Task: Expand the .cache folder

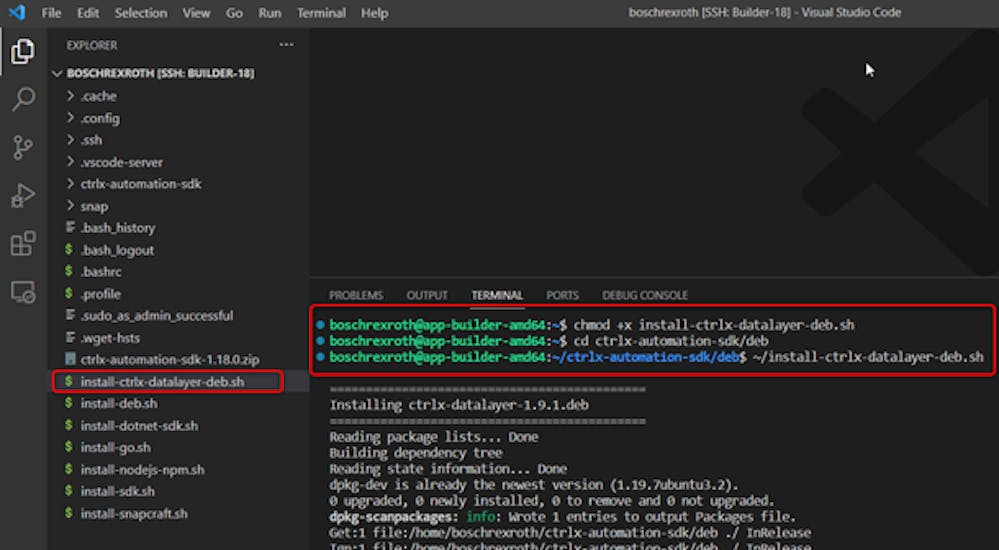Action: (x=98, y=96)
